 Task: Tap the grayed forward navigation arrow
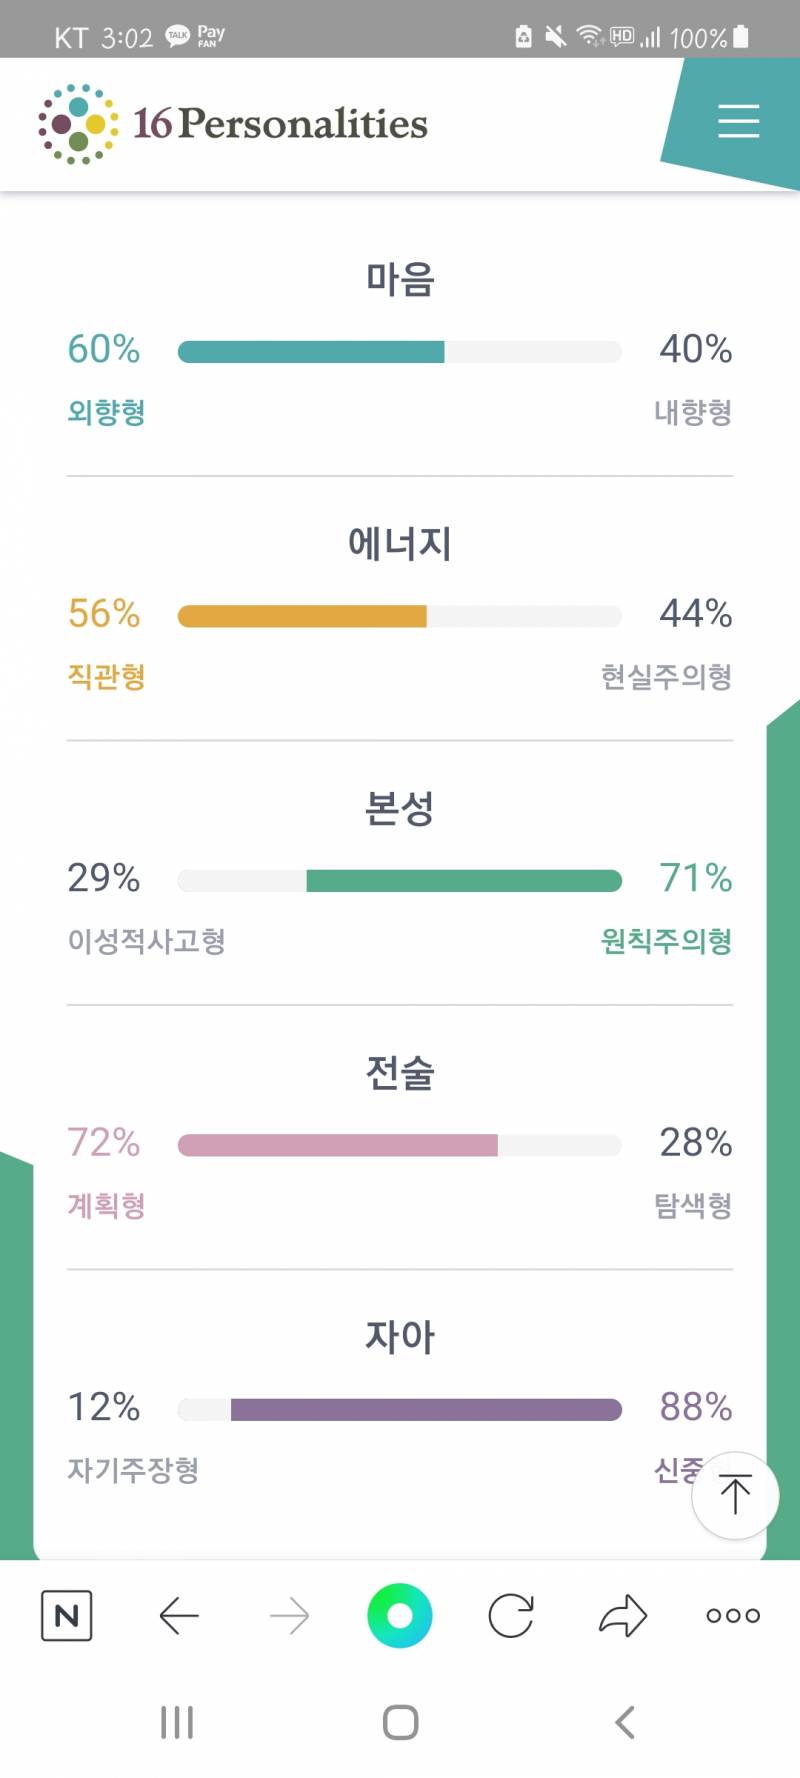[289, 1616]
